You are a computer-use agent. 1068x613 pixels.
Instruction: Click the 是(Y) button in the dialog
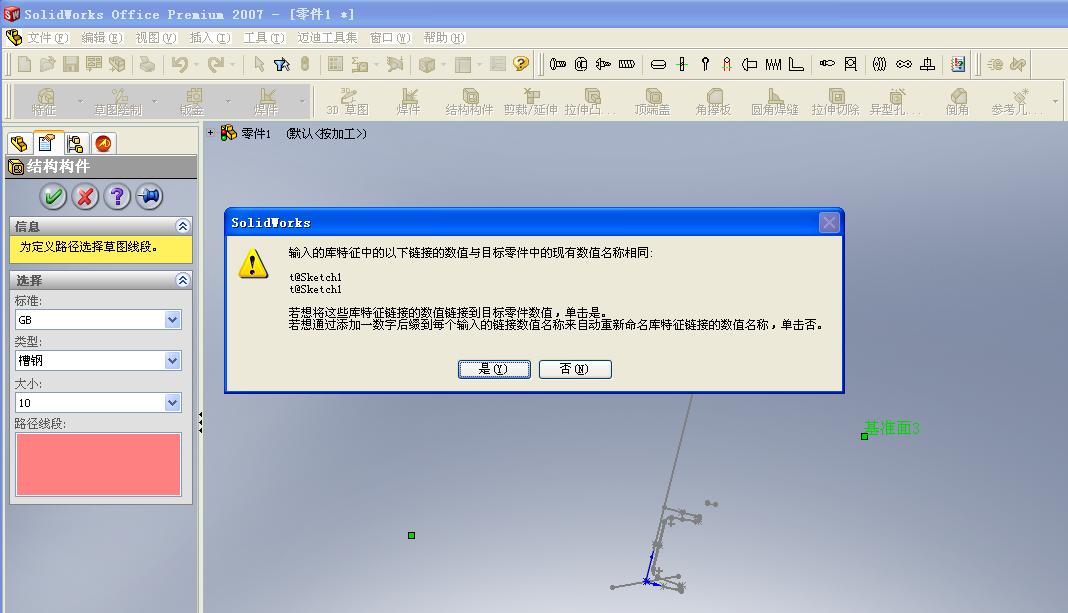(x=493, y=369)
